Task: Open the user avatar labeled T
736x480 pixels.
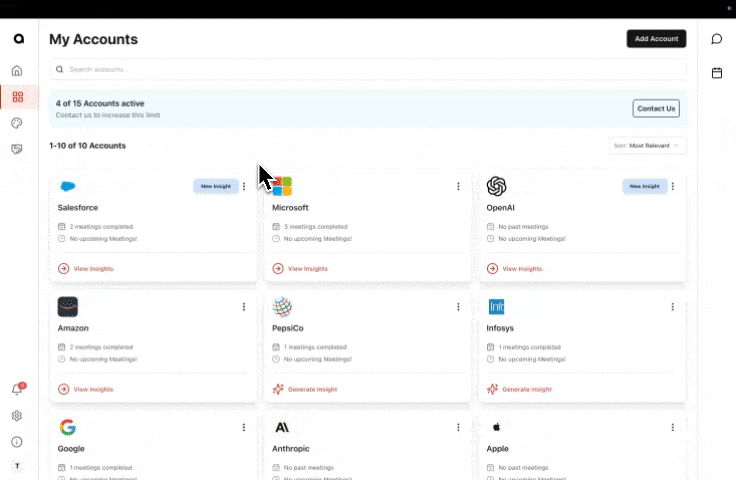Action: (17, 466)
